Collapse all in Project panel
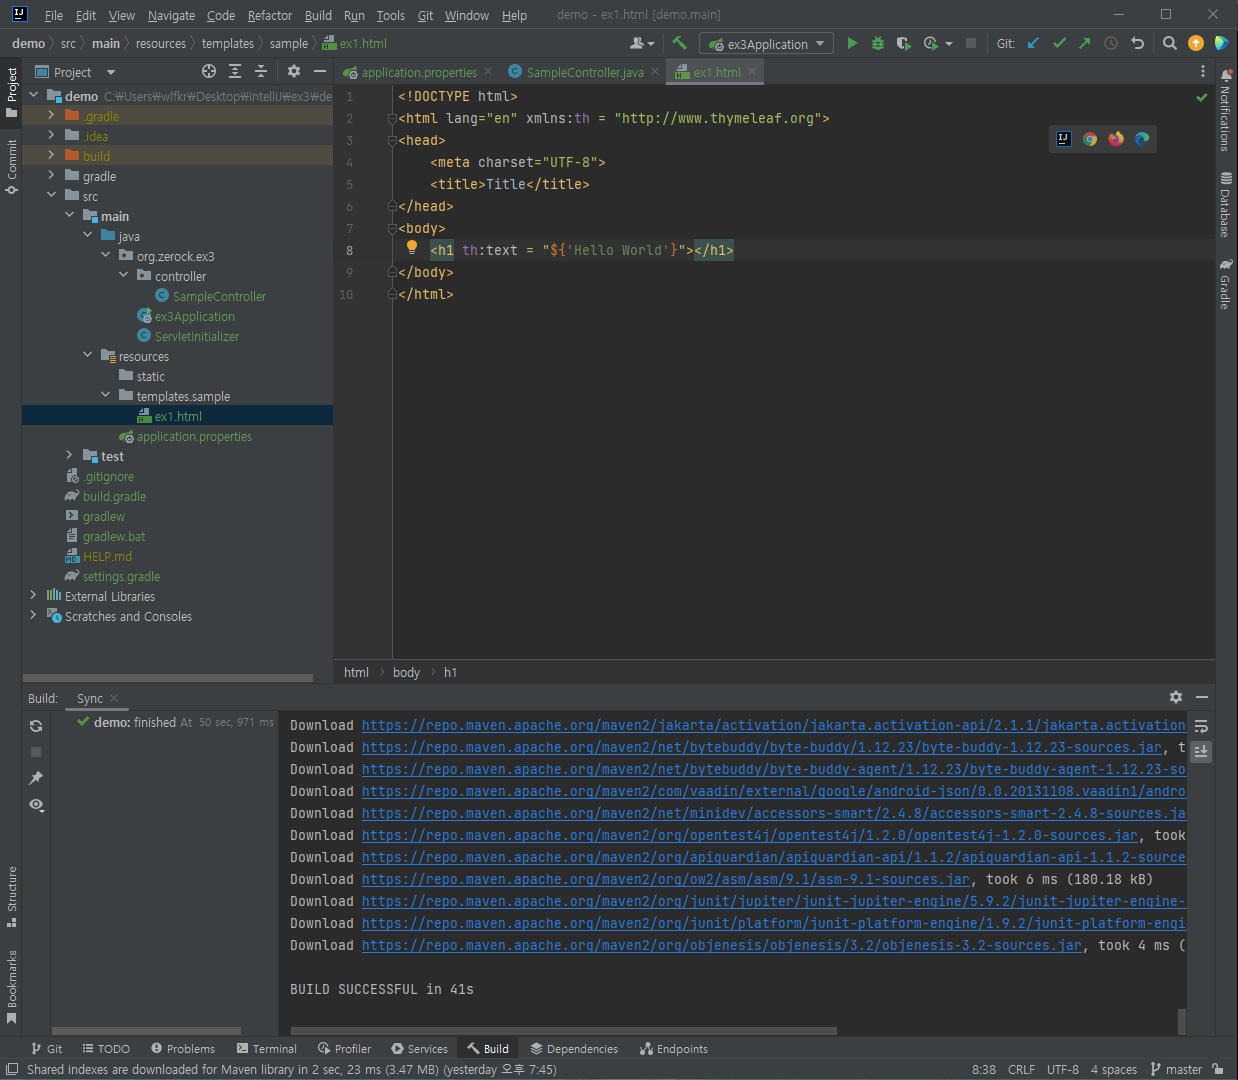This screenshot has height=1080, width=1238. [261, 71]
